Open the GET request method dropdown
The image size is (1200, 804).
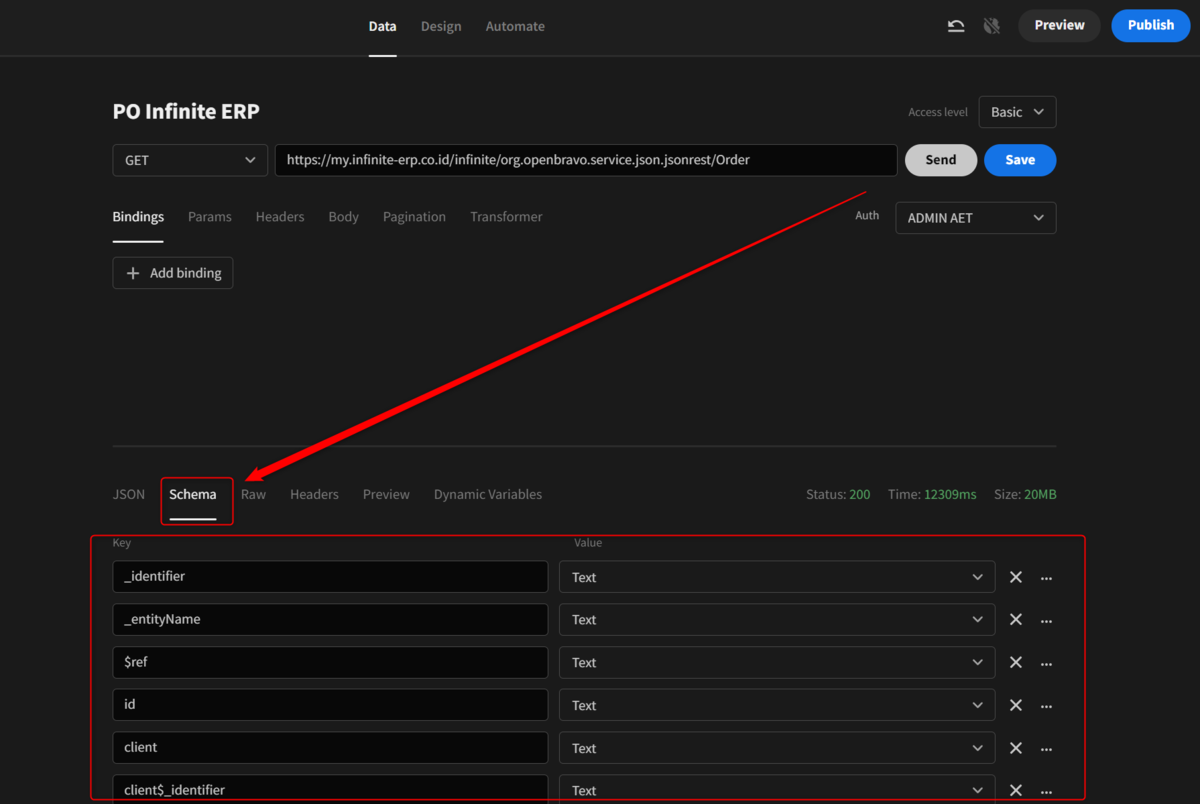coord(190,160)
